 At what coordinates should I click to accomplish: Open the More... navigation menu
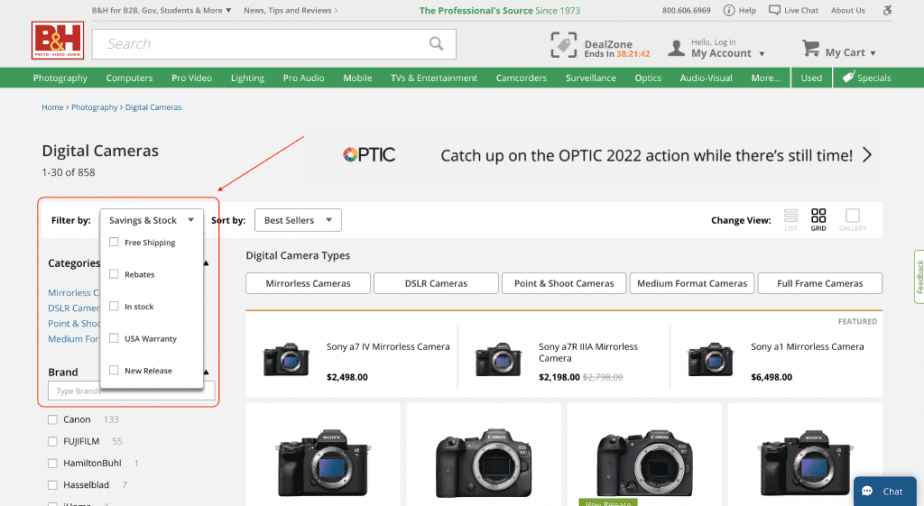pyautogui.click(x=765, y=78)
